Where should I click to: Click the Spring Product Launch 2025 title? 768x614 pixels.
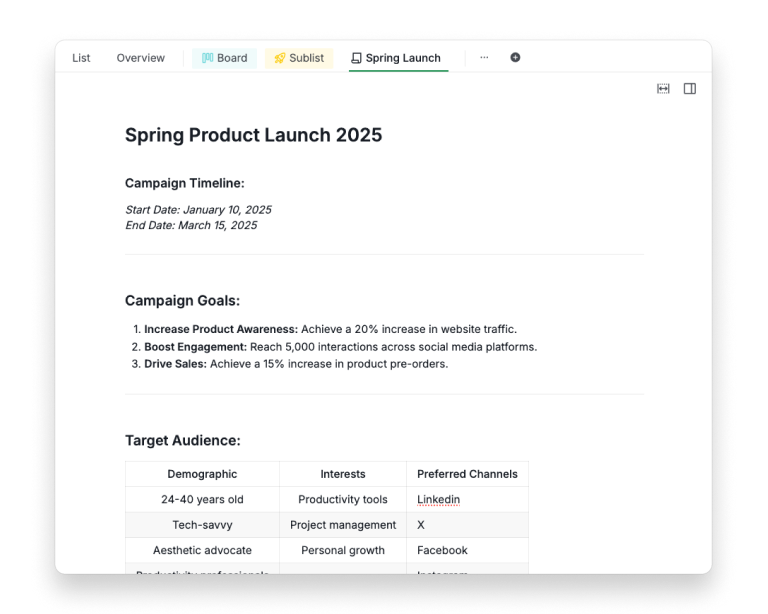[253, 135]
